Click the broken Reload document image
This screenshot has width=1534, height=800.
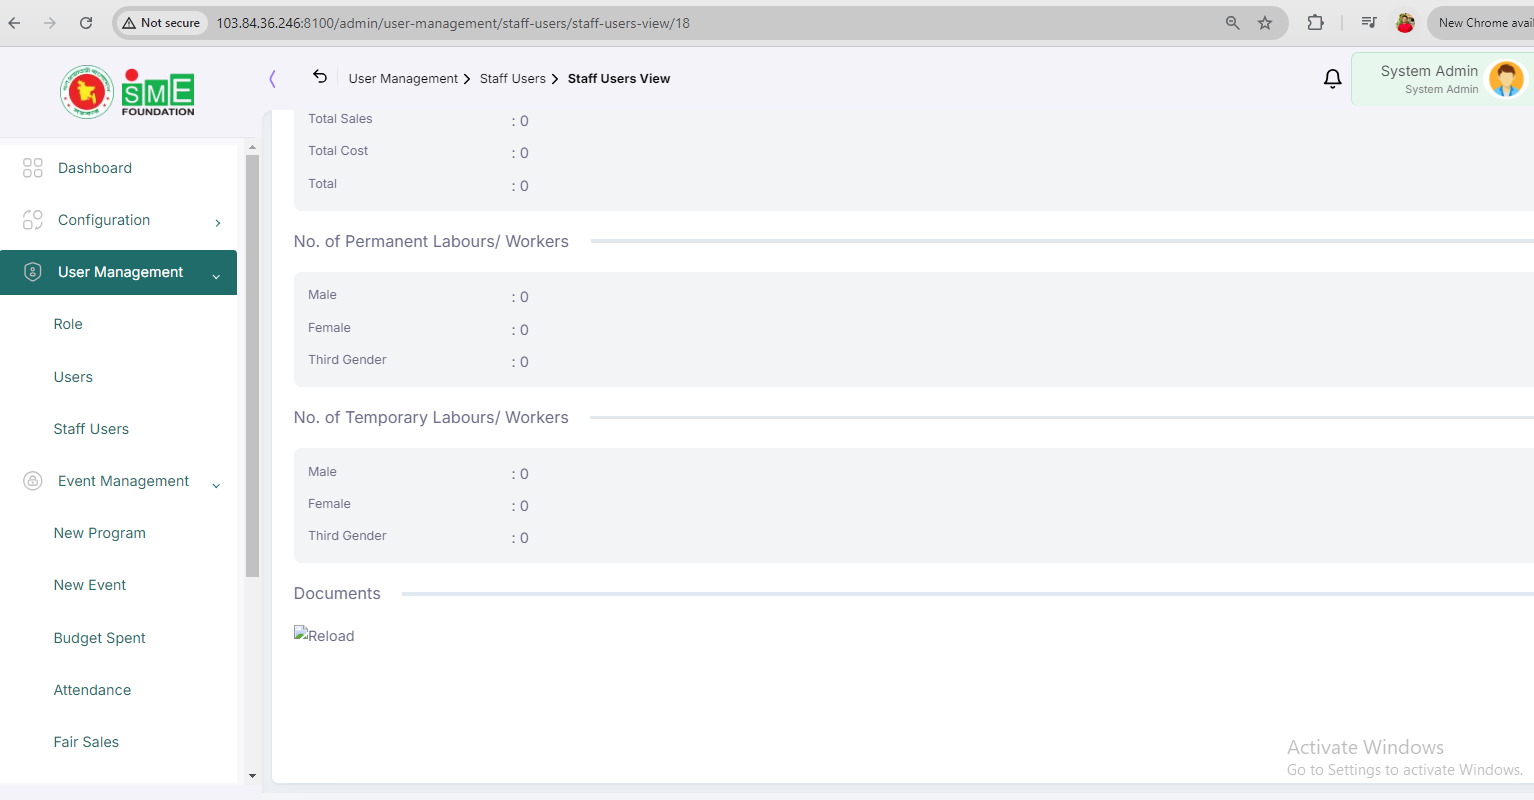[324, 635]
